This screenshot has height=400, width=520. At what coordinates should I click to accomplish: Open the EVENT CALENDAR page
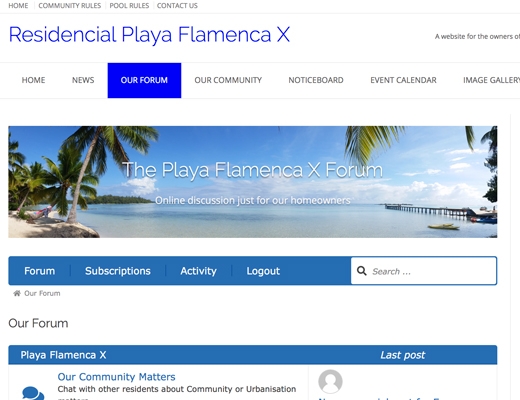pyautogui.click(x=403, y=80)
